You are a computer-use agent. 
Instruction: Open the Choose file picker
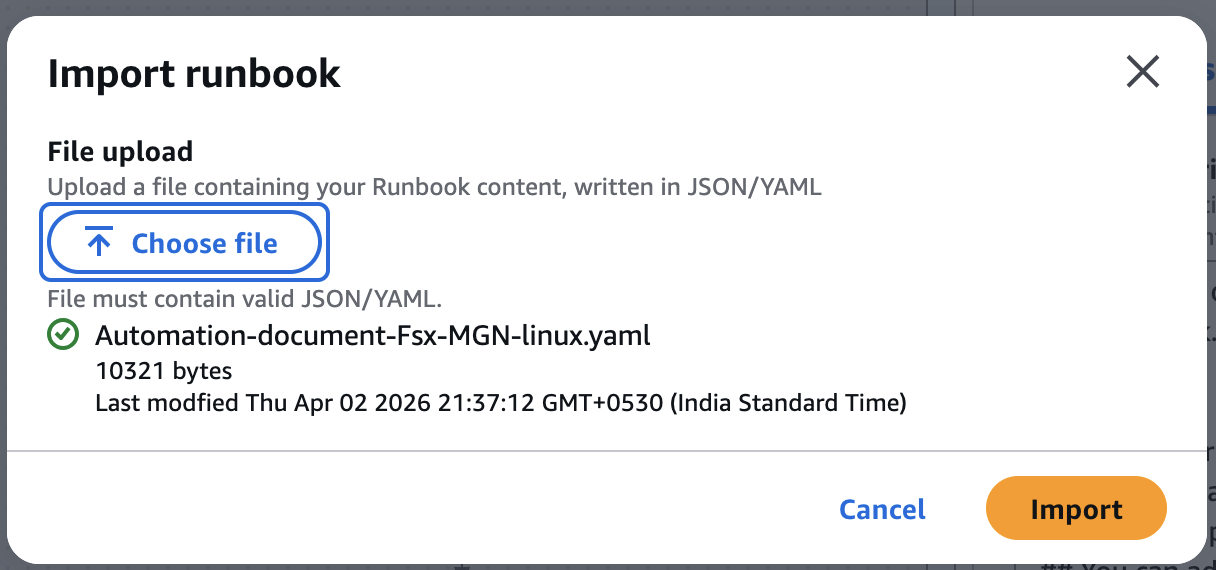point(184,243)
